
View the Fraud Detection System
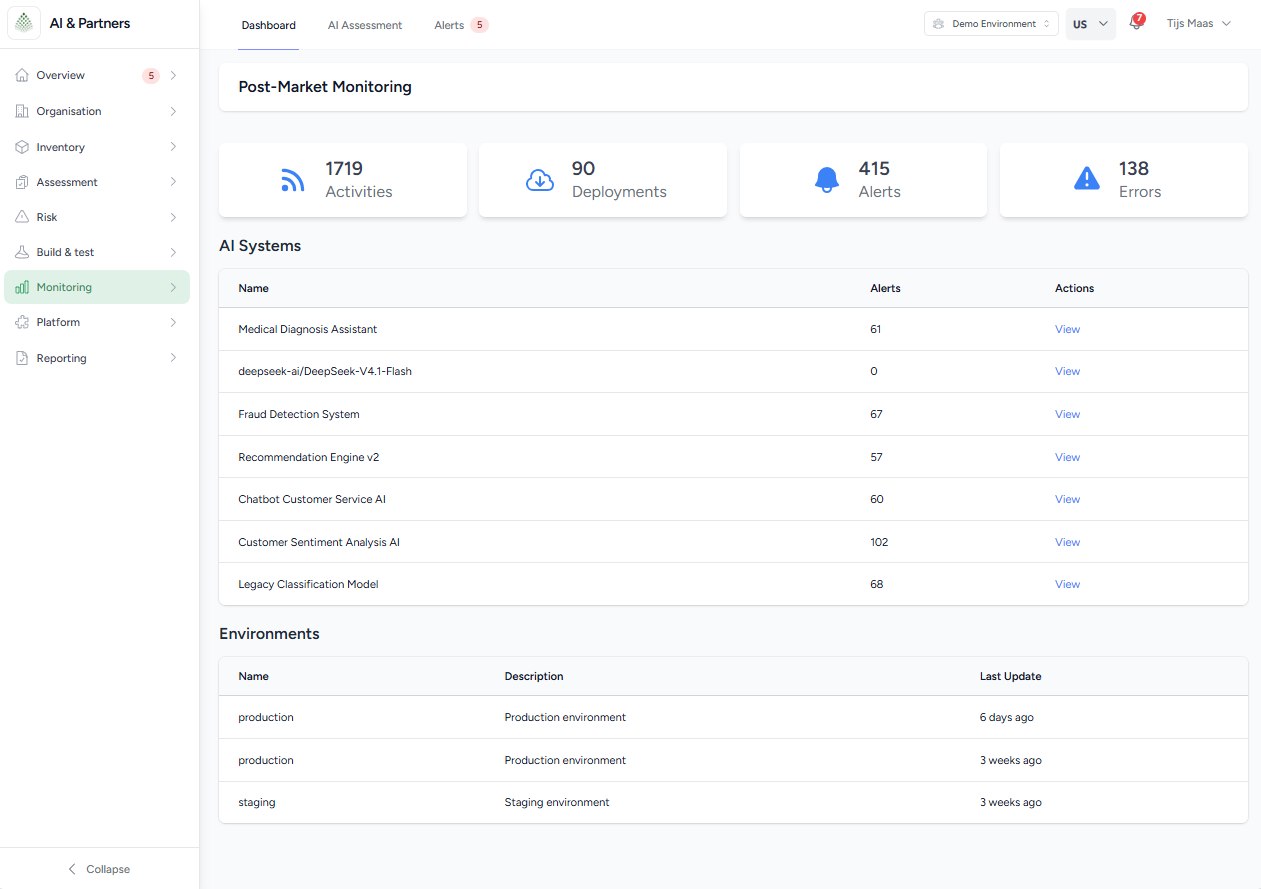(x=1067, y=414)
